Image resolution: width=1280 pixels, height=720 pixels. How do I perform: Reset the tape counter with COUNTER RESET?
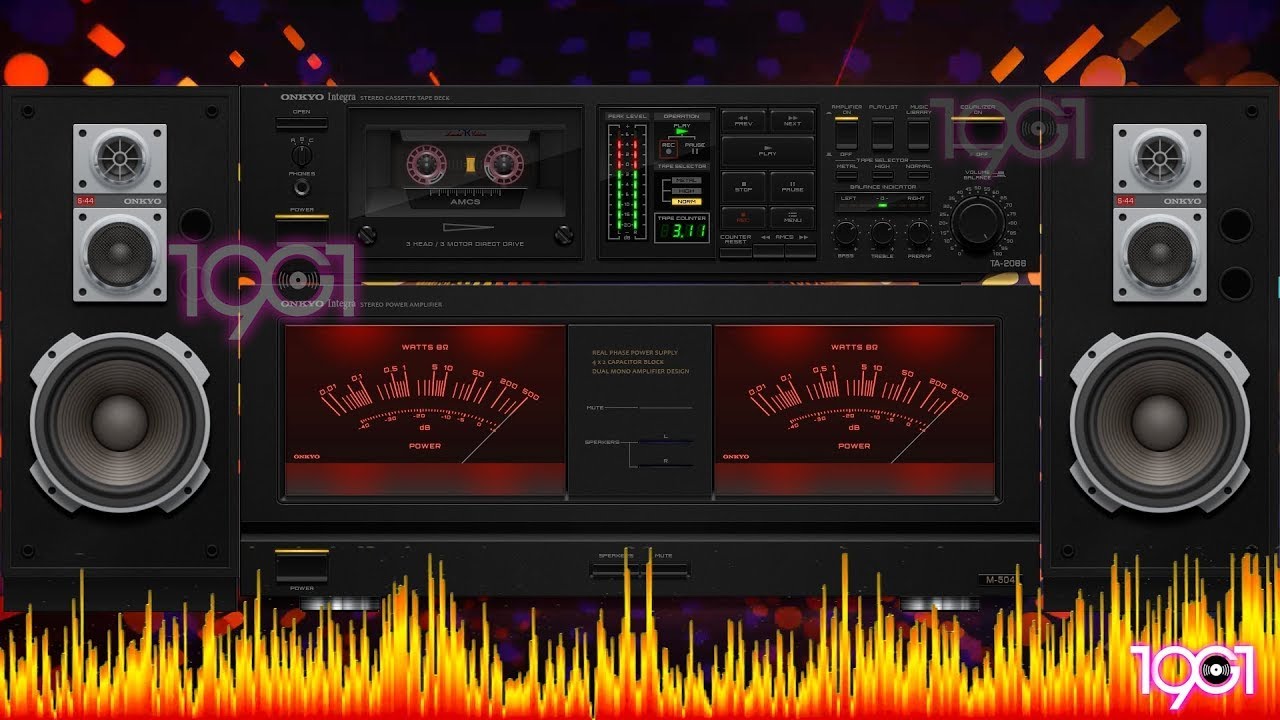coord(735,251)
